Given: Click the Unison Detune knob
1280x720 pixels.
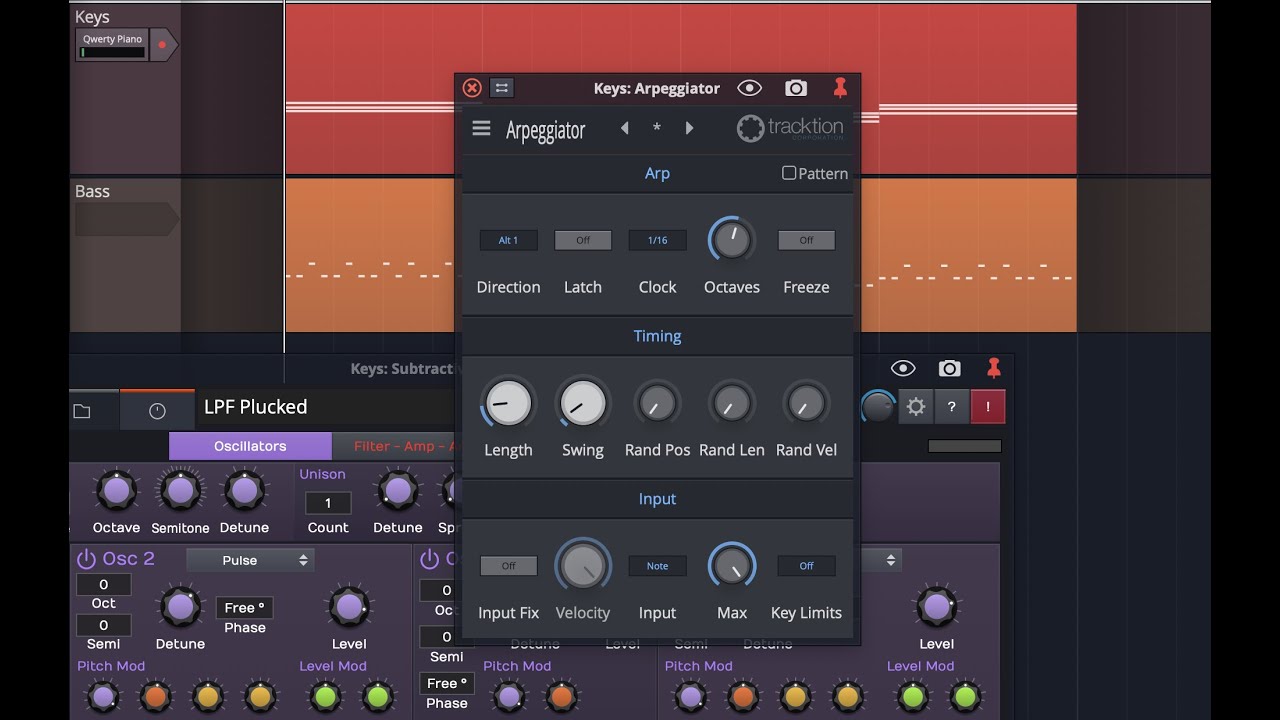Looking at the screenshot, I should click(397, 490).
